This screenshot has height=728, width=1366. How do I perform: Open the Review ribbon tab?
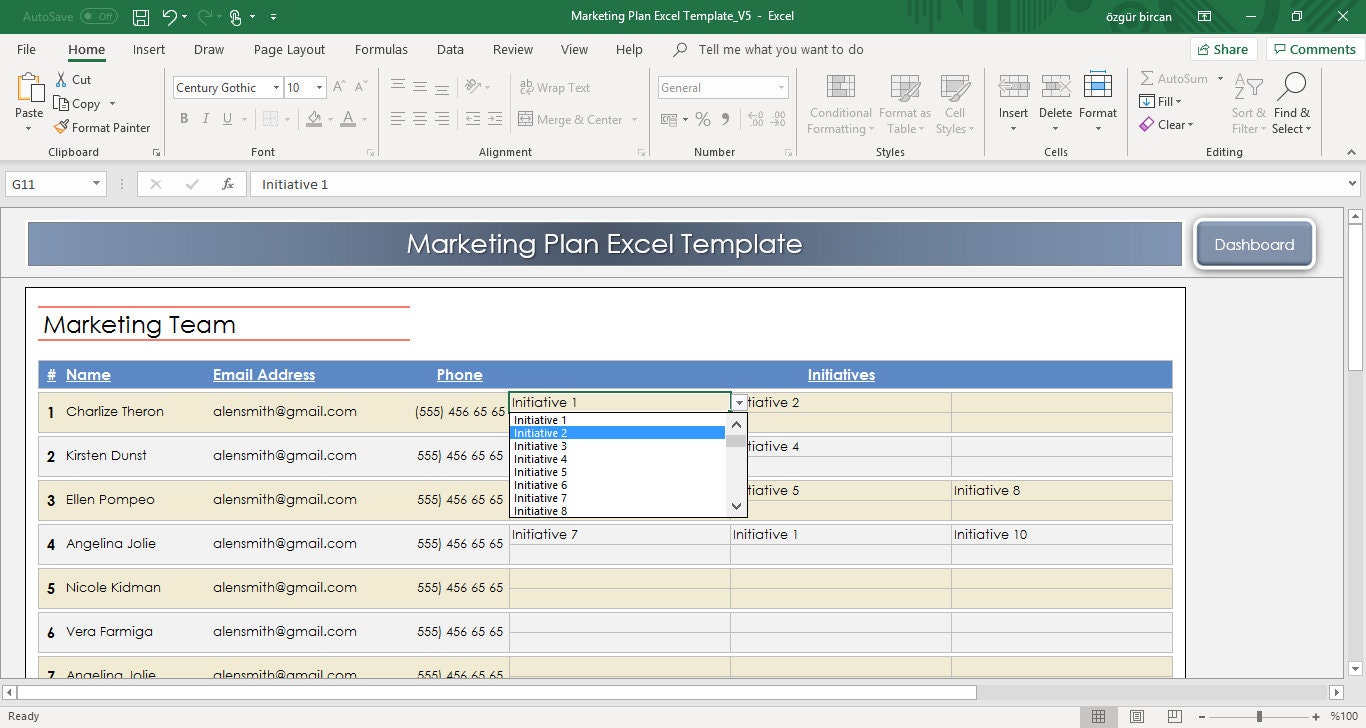(512, 49)
